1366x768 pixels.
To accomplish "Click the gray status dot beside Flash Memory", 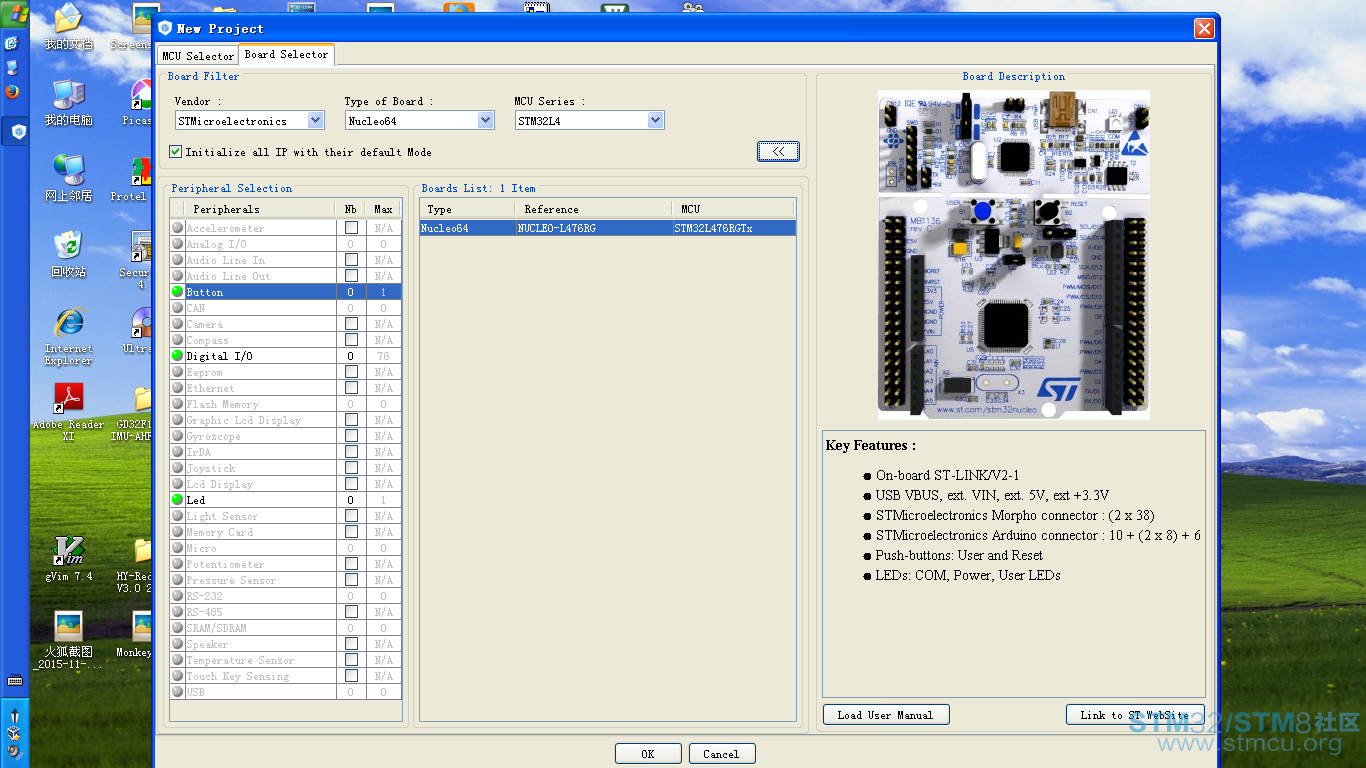I will point(177,404).
